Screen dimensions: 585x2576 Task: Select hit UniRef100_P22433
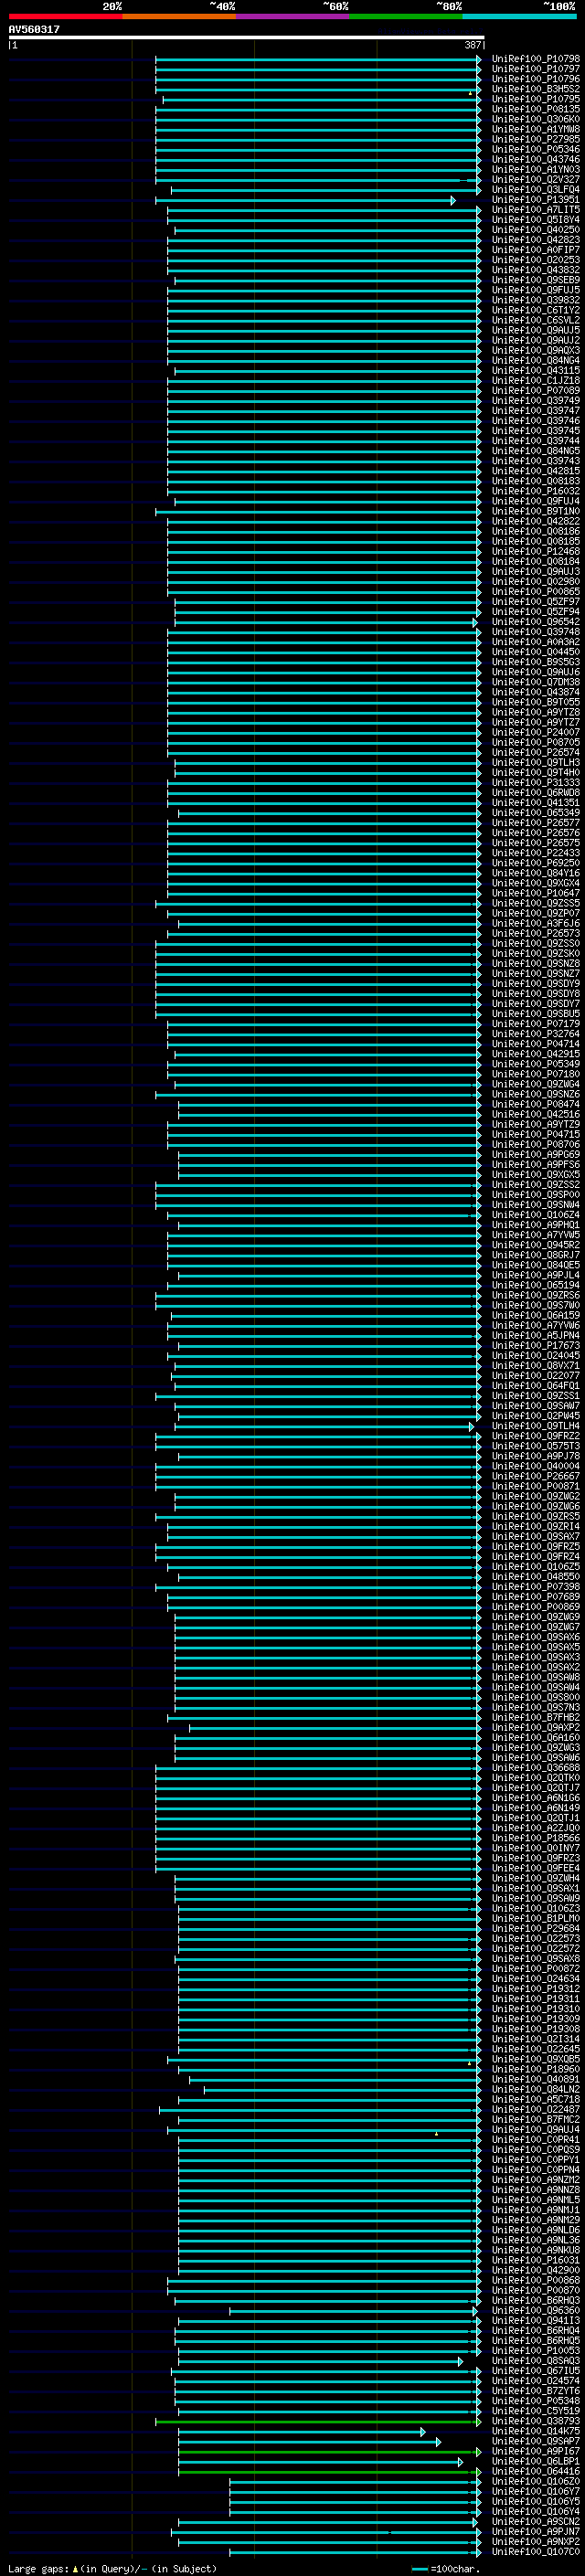click(x=536, y=853)
